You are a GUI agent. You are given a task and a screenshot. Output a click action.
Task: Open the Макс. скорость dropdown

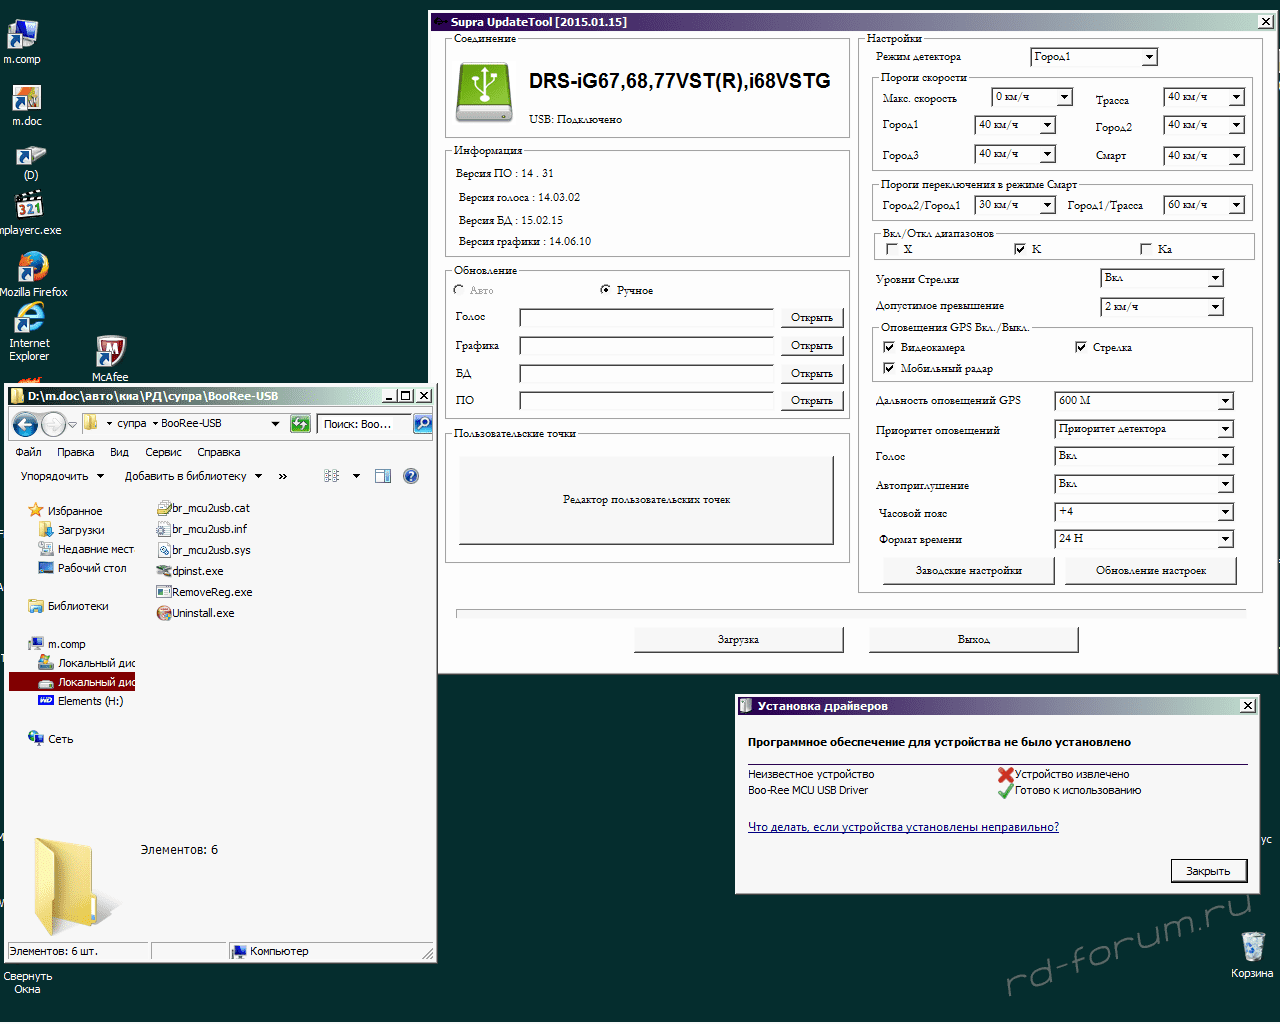point(1032,97)
